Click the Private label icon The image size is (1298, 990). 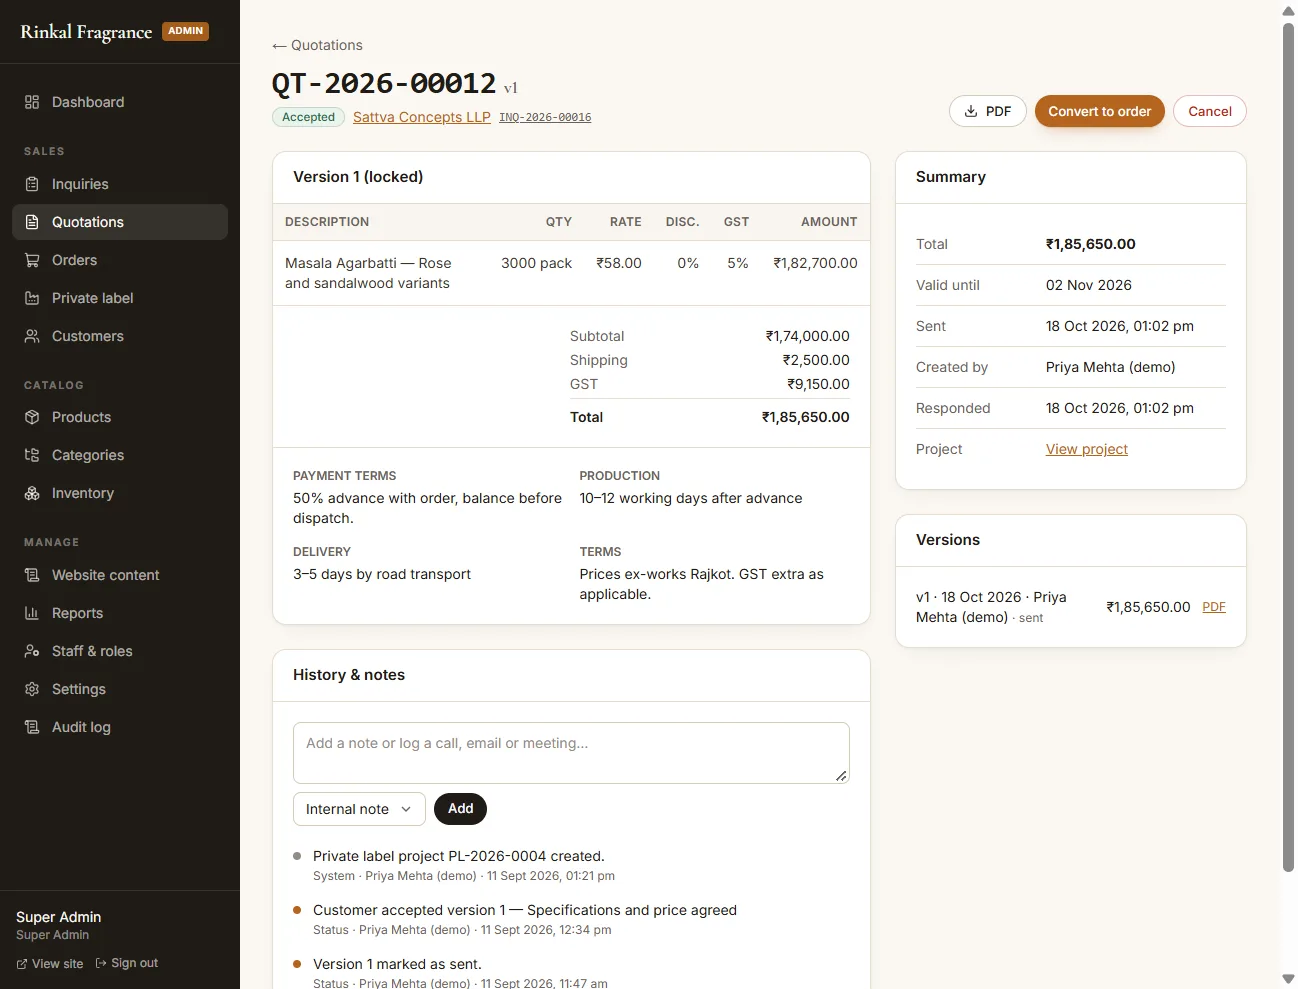(x=32, y=298)
